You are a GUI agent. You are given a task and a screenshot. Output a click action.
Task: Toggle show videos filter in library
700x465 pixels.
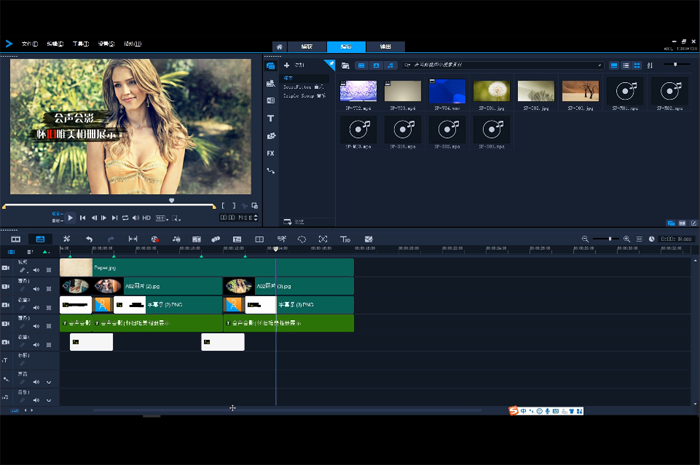361,65
